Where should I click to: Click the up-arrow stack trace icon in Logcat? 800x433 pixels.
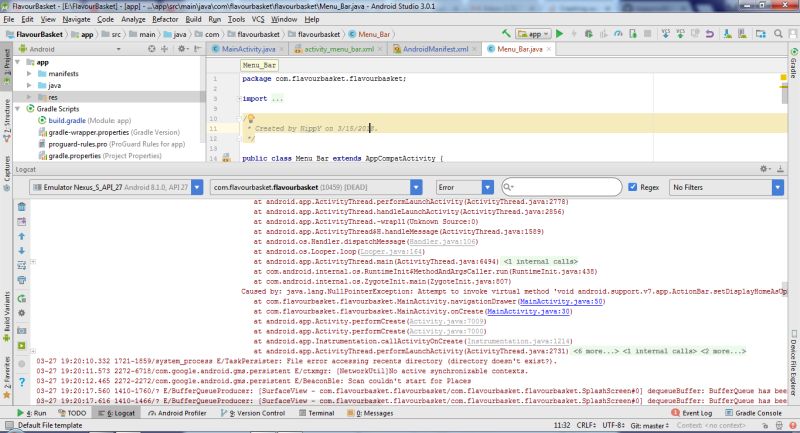click(x=21, y=236)
